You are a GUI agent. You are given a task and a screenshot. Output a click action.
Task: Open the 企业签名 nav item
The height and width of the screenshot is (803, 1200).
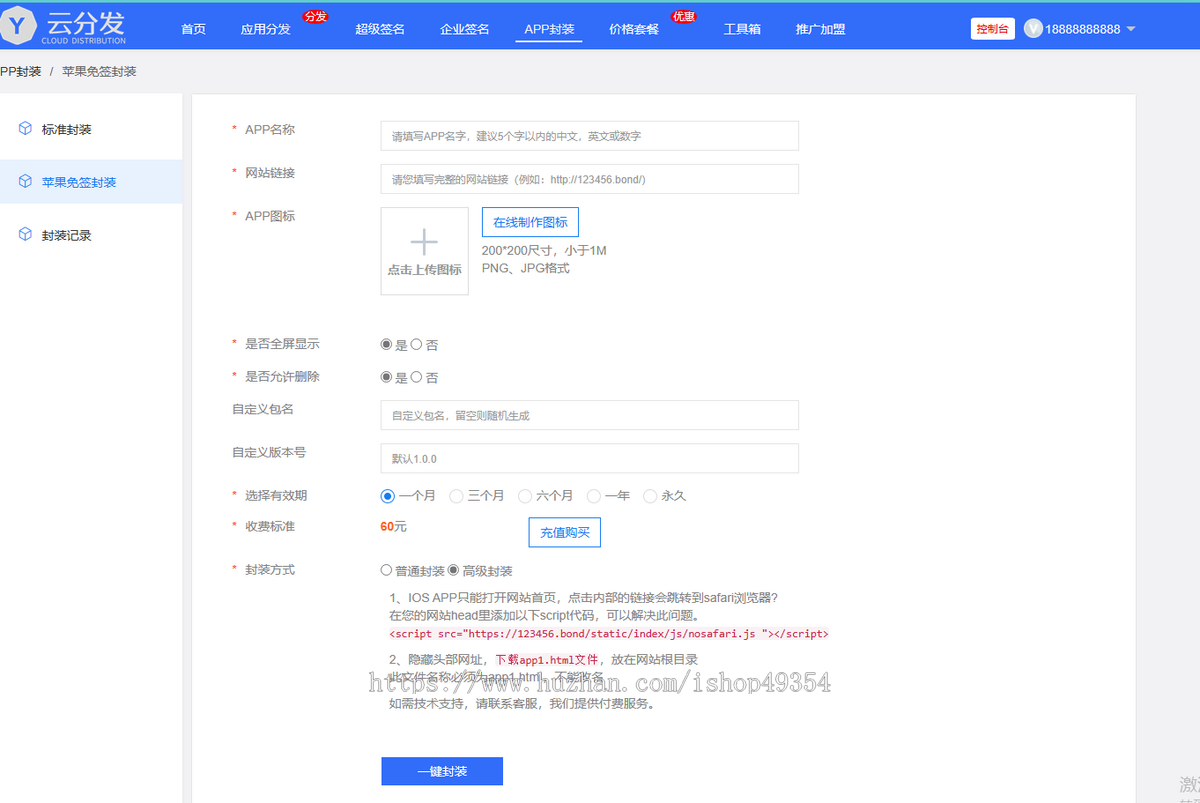(465, 29)
